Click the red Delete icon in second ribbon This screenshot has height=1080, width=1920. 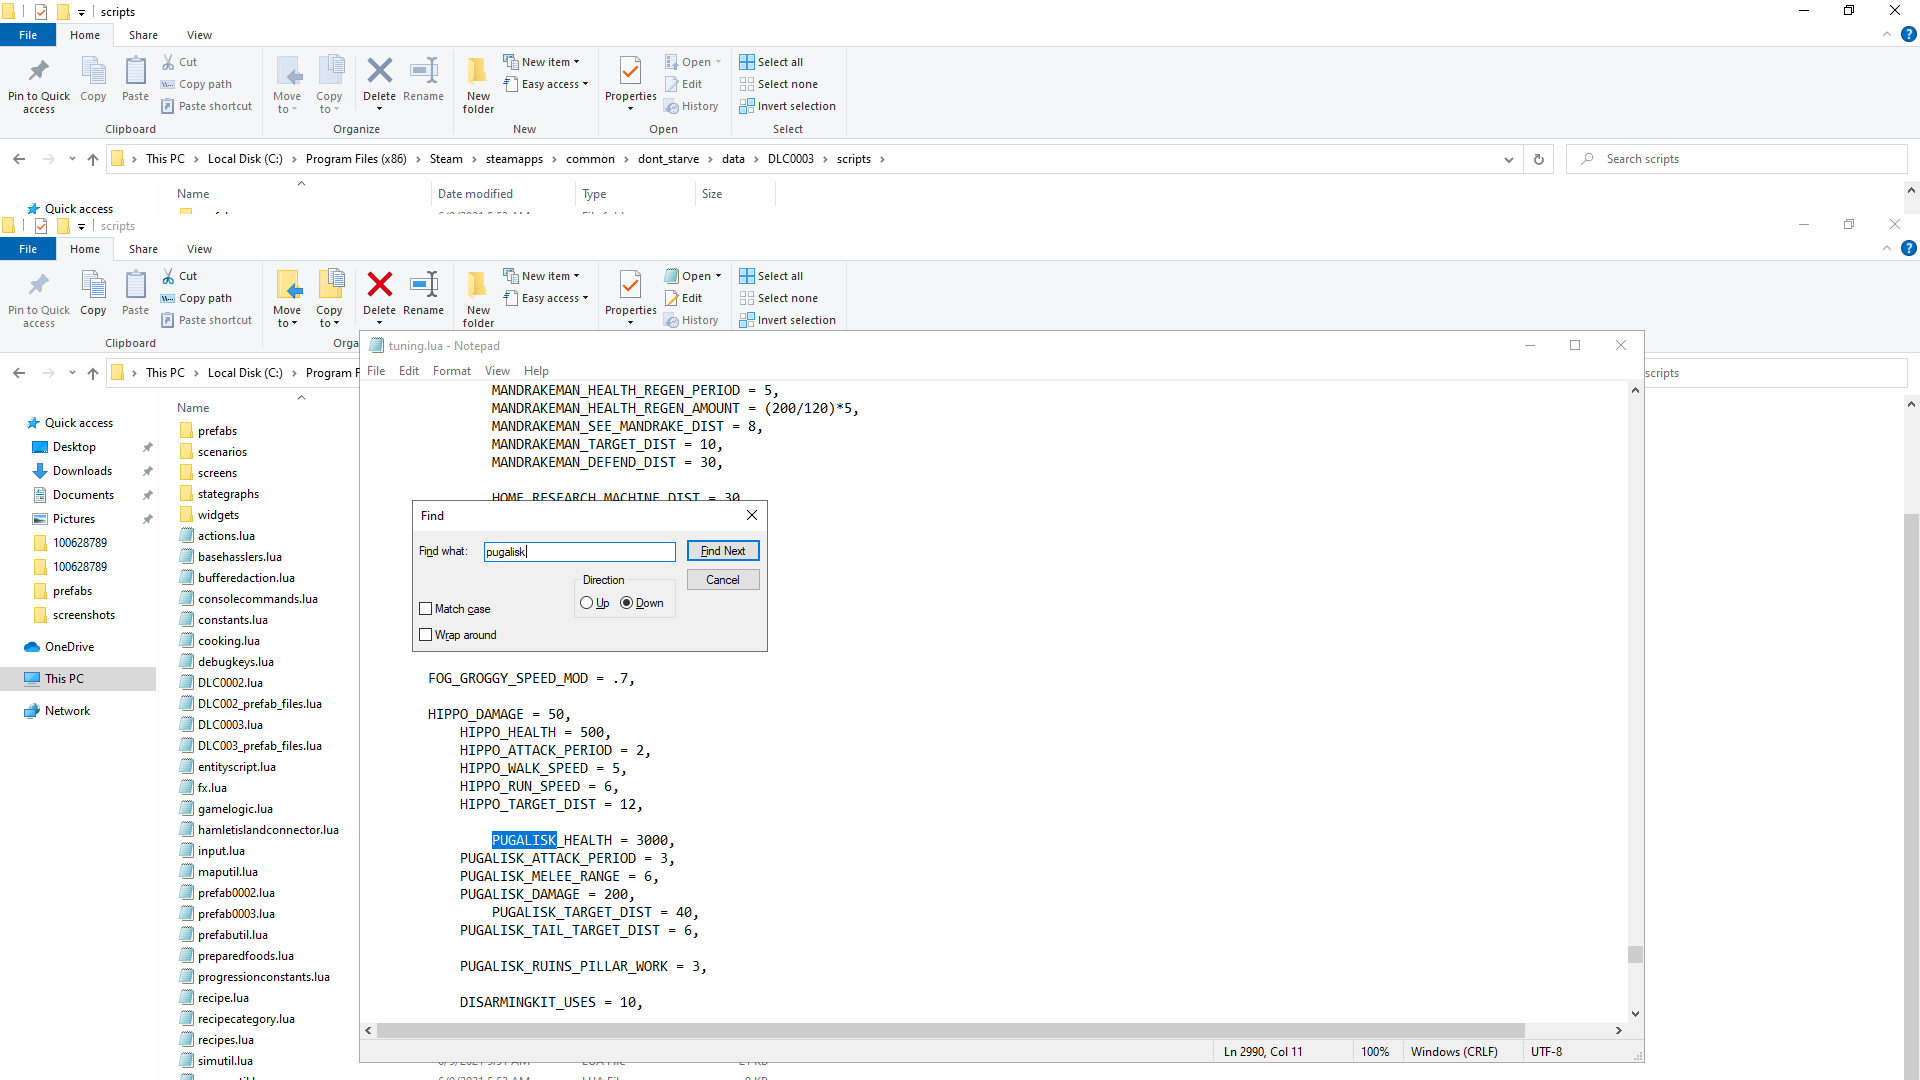(379, 285)
